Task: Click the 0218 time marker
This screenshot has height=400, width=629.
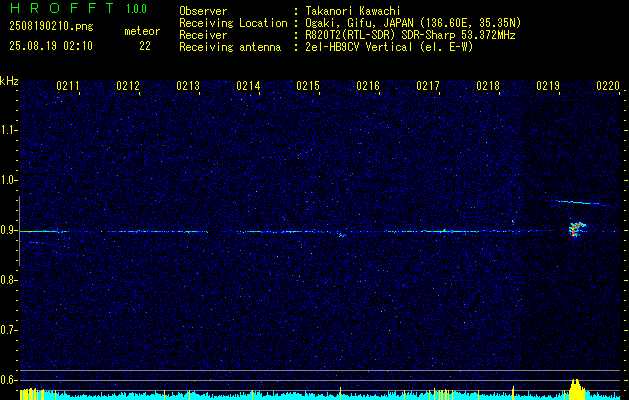Action: [488, 86]
